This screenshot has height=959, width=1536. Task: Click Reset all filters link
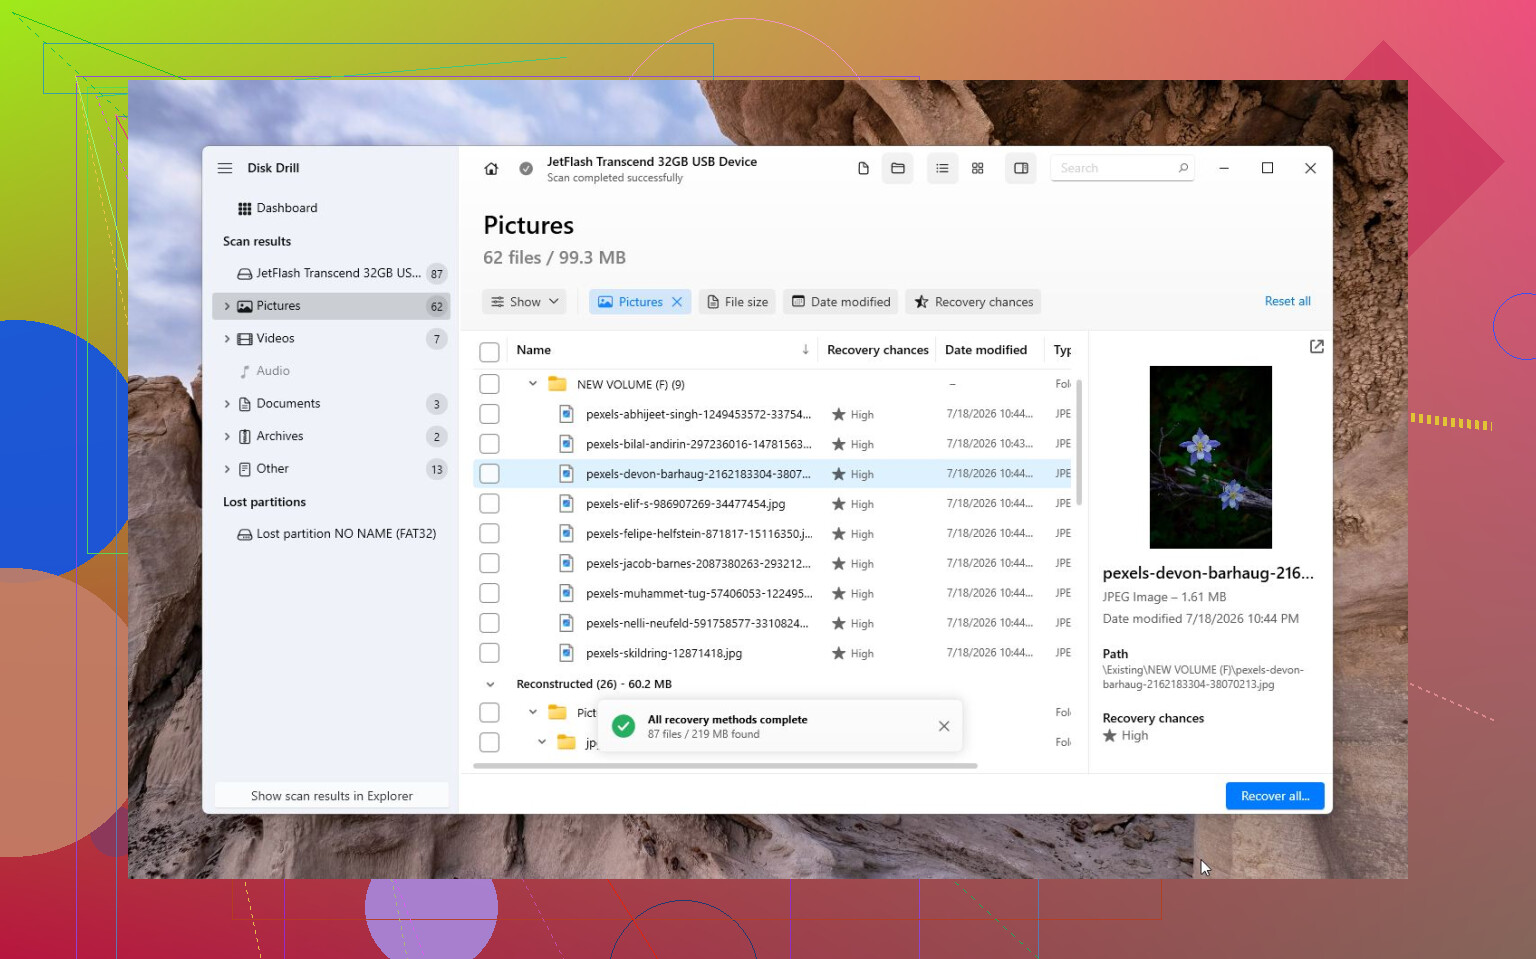coord(1287,301)
